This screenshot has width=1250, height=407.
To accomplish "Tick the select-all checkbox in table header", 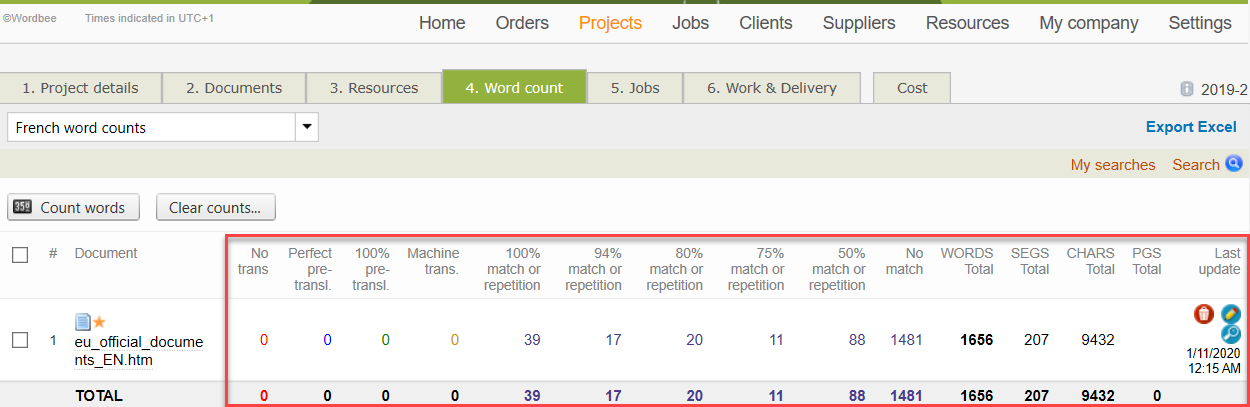I will pyautogui.click(x=20, y=255).
